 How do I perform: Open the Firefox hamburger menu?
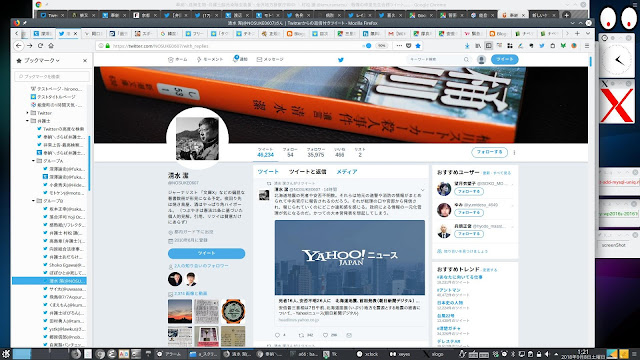(587, 46)
